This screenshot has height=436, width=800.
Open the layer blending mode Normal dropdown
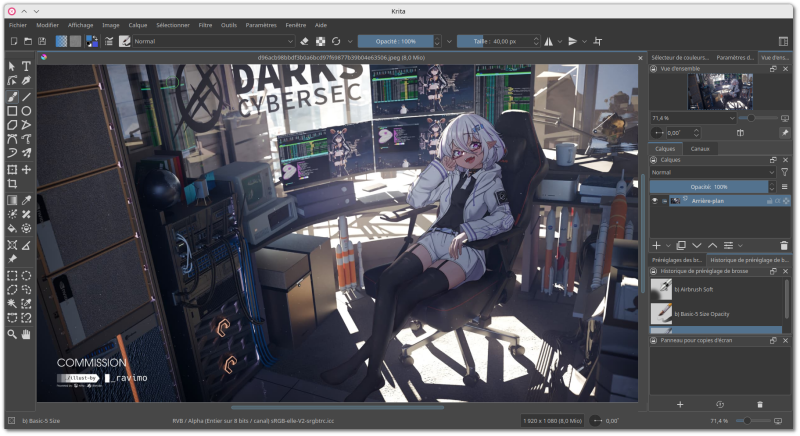[713, 172]
